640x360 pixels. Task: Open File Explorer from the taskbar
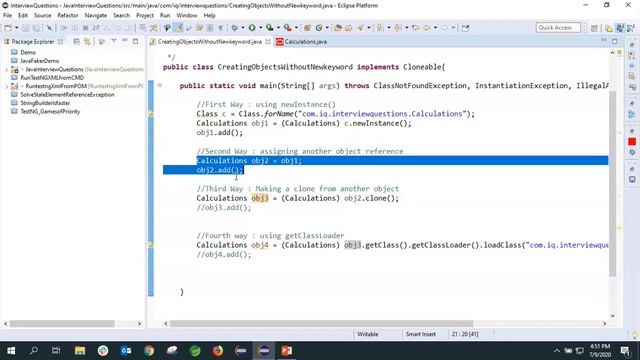click(80, 351)
